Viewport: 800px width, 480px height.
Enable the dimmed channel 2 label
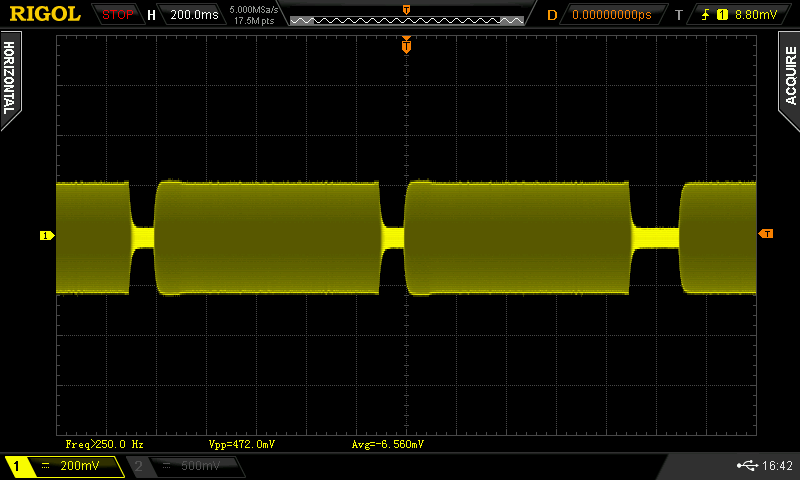[x=138, y=466]
